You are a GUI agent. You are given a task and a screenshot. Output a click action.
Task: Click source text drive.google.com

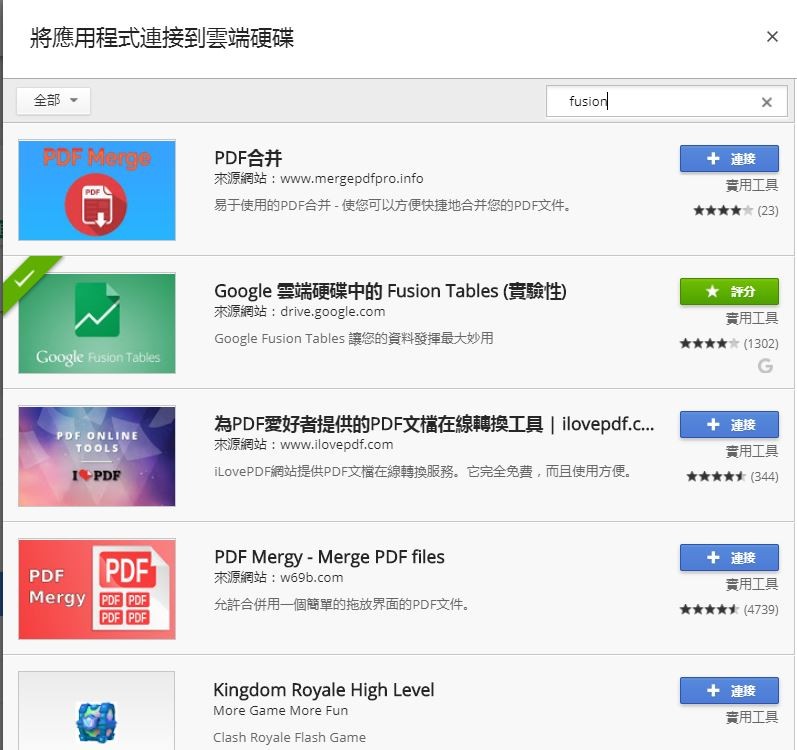[x=333, y=311]
